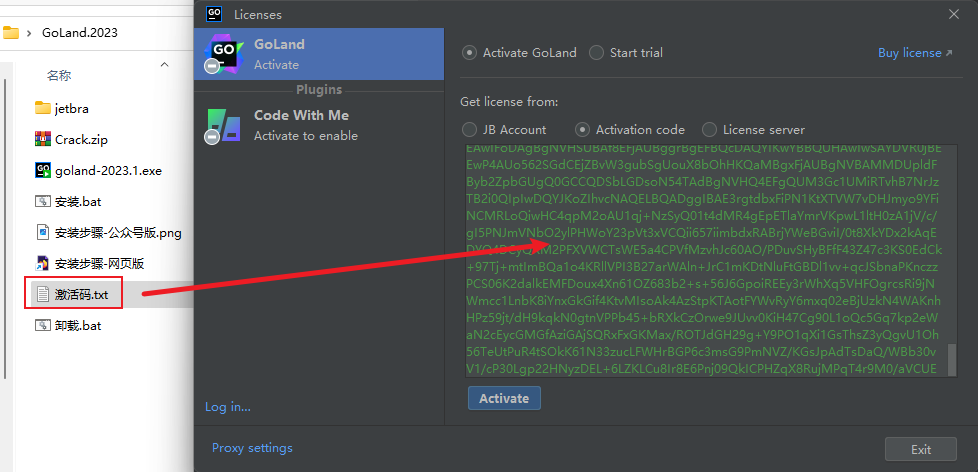Click the Explorer pane's vertical scrollbar

pyautogui.click(x=5, y=228)
